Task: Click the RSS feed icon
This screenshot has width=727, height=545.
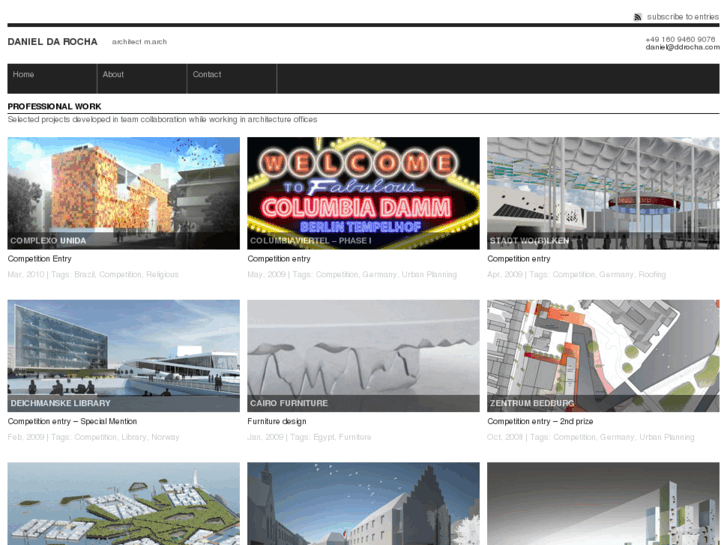Action: [x=638, y=17]
